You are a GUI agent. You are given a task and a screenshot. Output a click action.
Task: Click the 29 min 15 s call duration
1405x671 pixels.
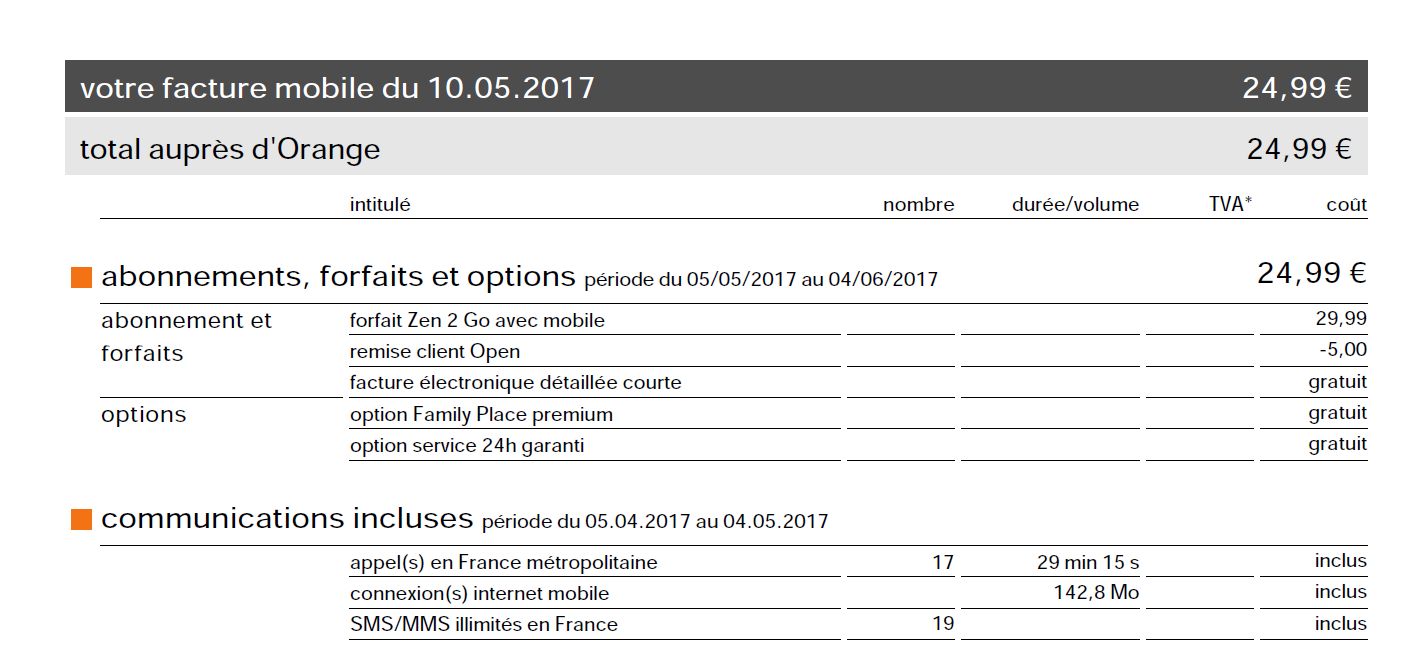pos(1088,562)
